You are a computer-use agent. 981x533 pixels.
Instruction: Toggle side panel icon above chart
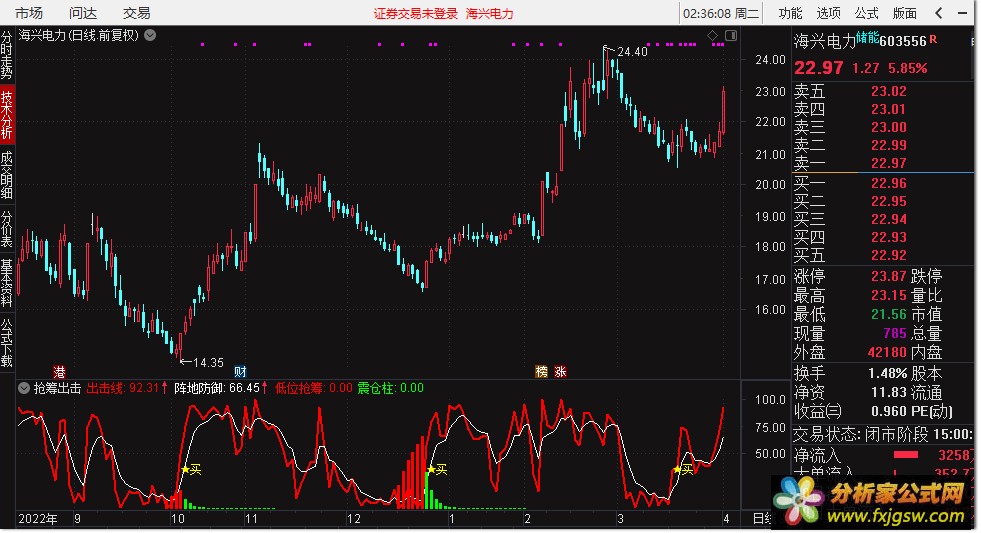click(x=730, y=36)
